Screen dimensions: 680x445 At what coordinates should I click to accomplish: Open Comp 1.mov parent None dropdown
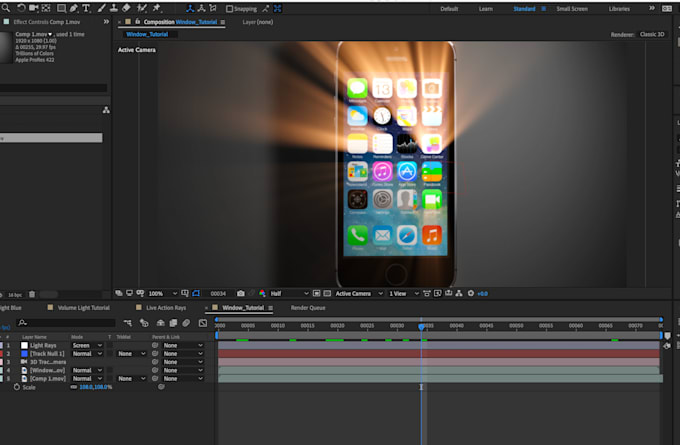pos(183,379)
